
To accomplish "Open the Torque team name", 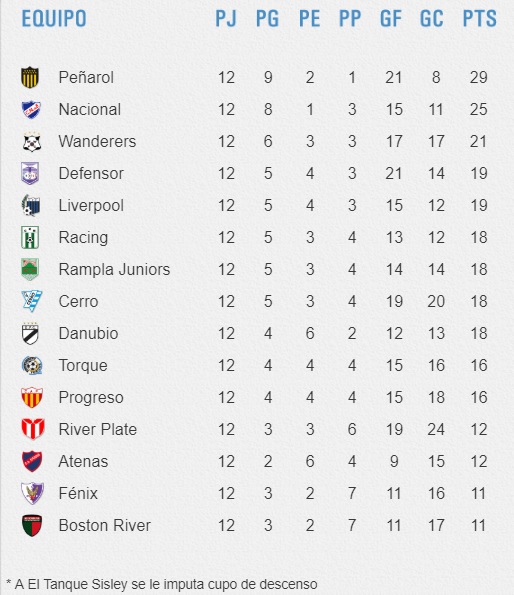I will (x=83, y=366).
